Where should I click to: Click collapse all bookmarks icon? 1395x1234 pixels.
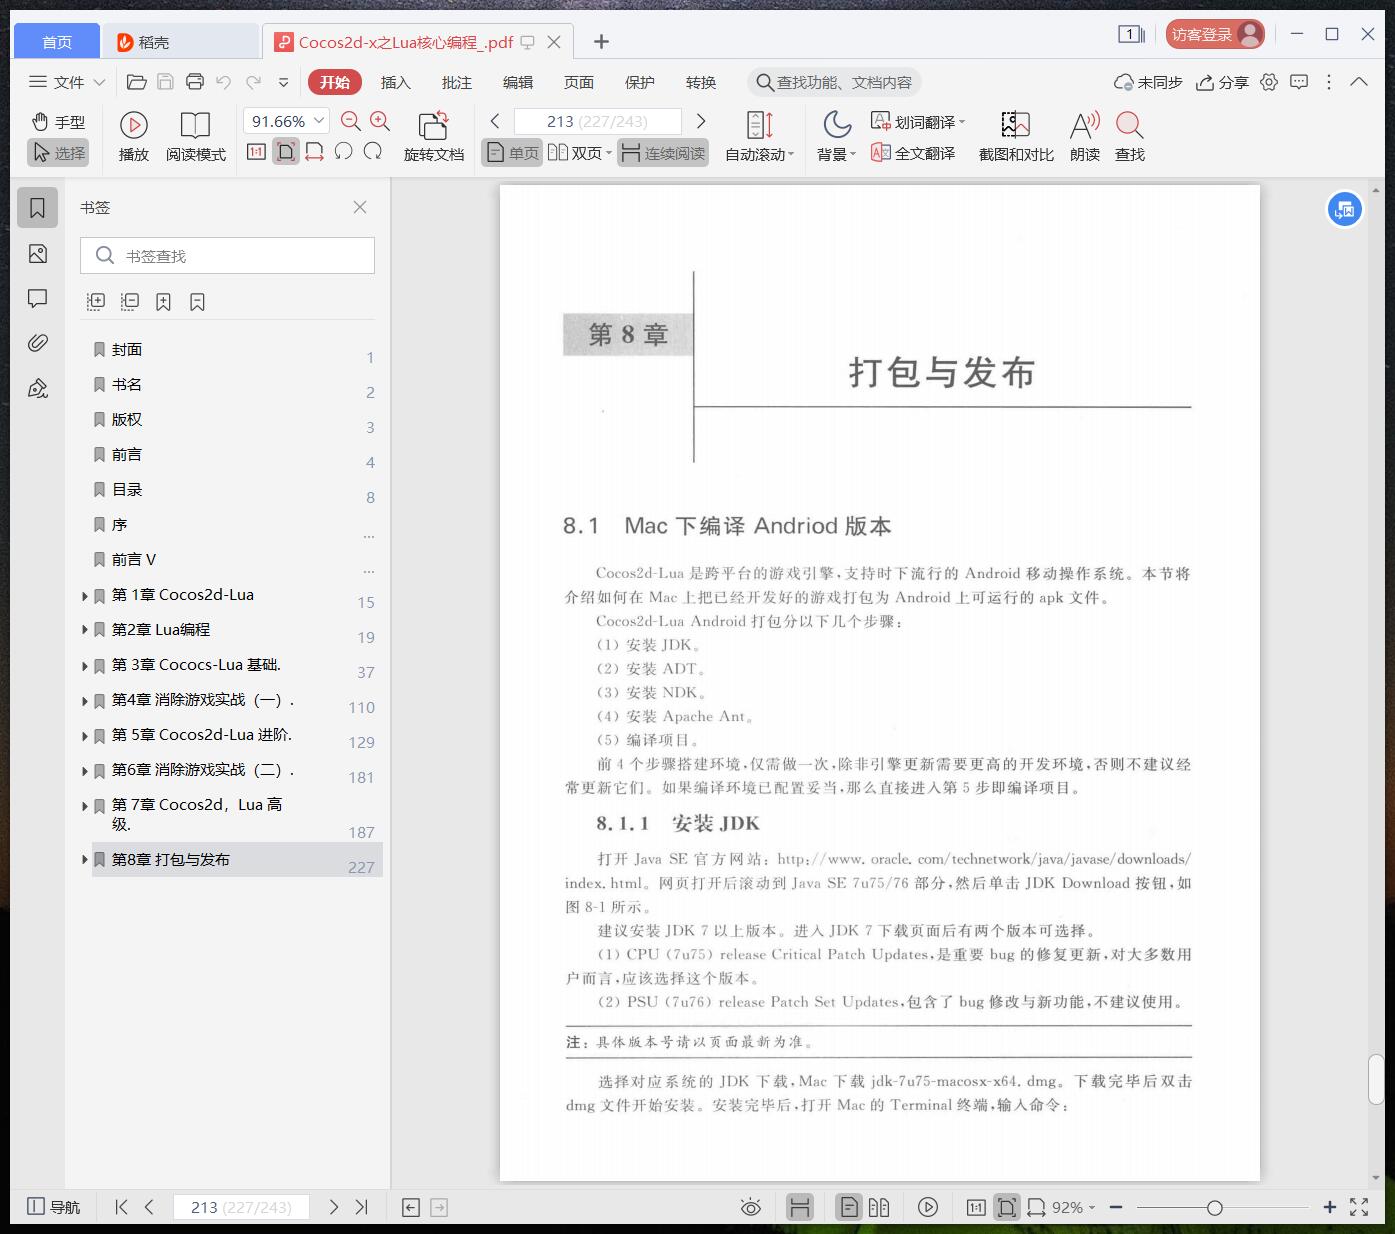(x=130, y=301)
